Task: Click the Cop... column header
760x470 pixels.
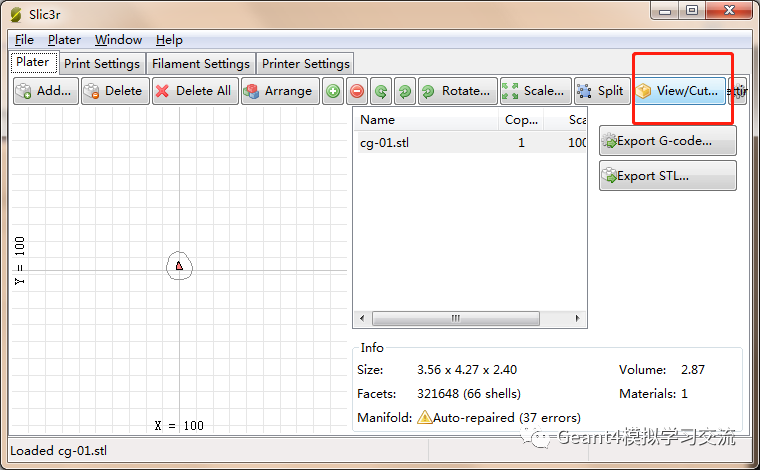Action: click(x=521, y=120)
